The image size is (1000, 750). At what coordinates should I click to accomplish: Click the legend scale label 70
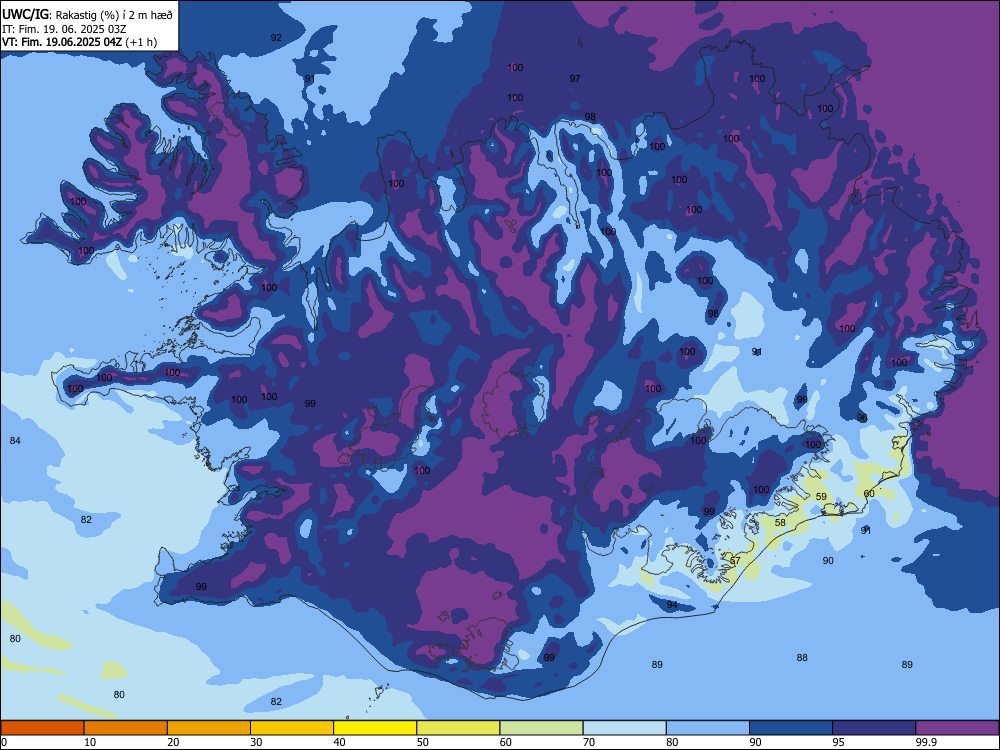pyautogui.click(x=589, y=742)
